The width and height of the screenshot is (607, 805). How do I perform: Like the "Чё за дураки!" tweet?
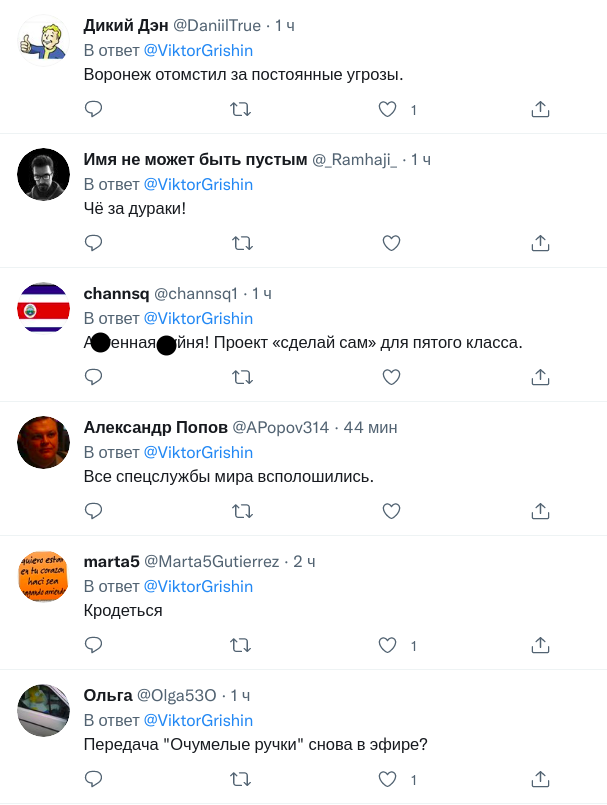(392, 243)
